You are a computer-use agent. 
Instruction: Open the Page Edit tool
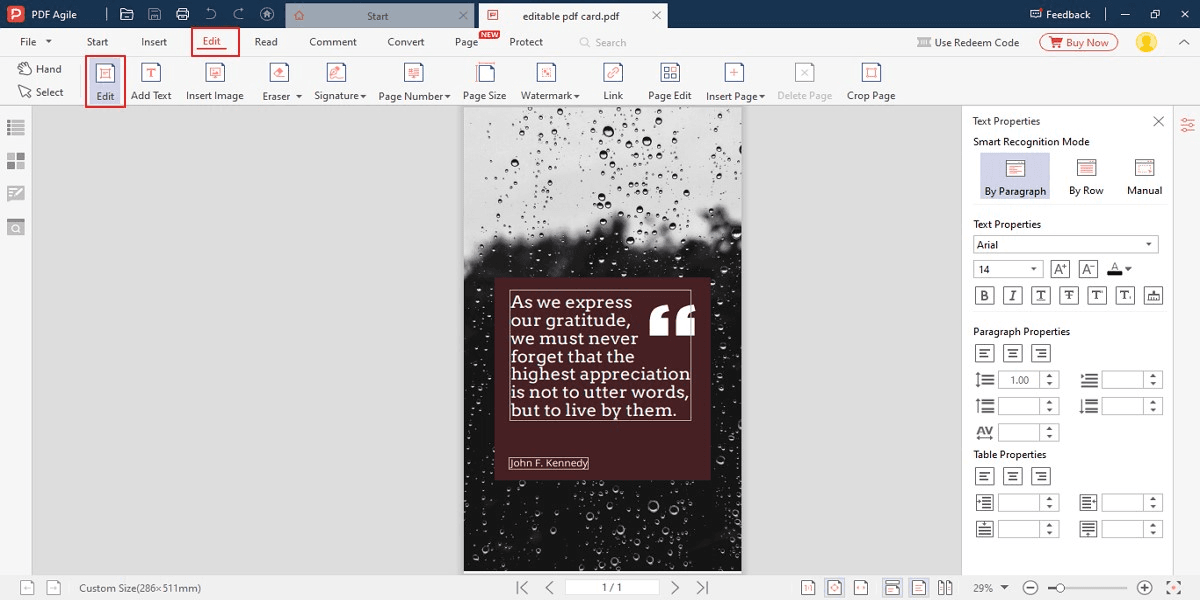(x=670, y=82)
